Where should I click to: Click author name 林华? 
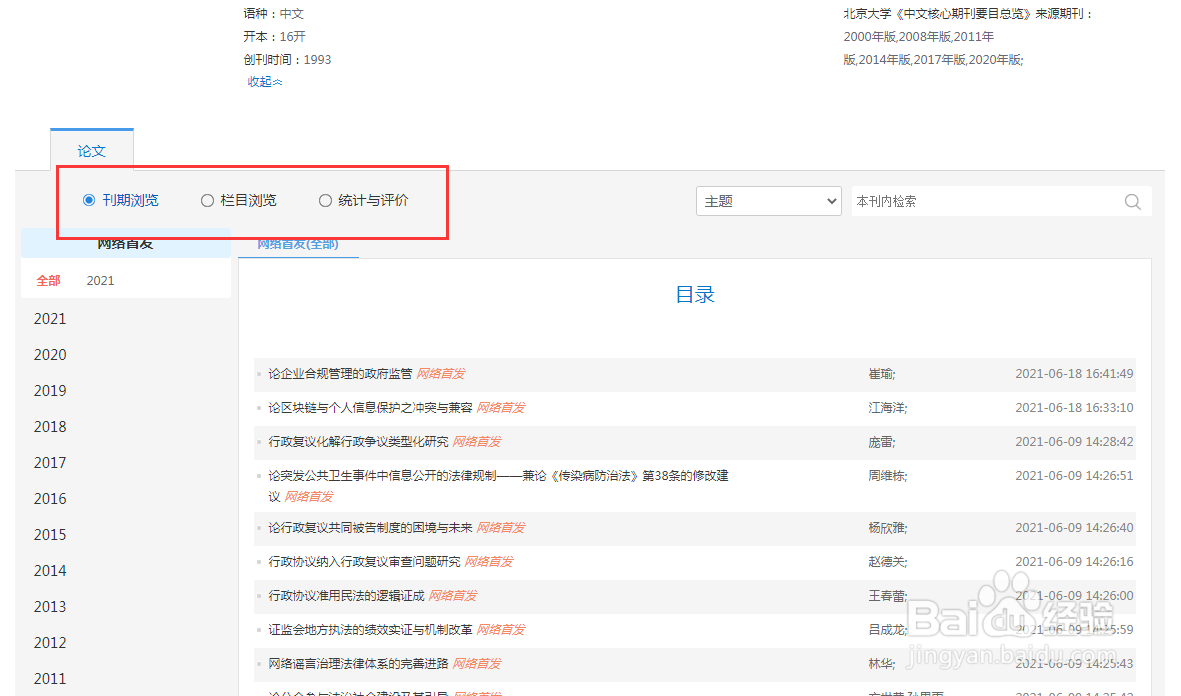[x=880, y=664]
